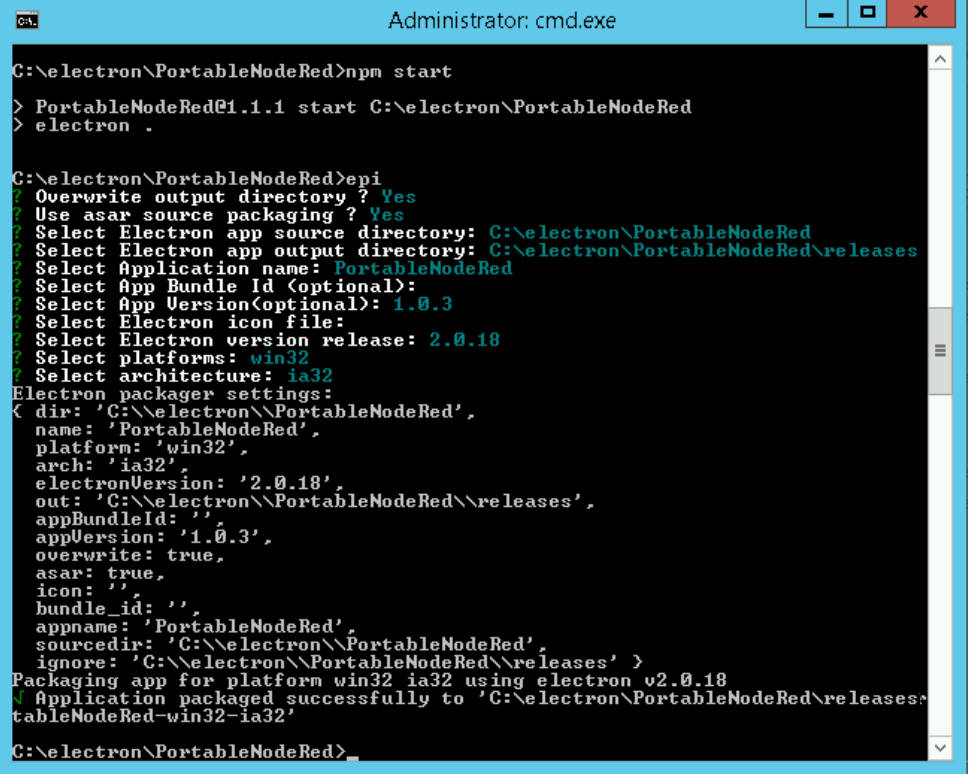Click the Electron version release value 2.0.18
Viewport: 968px width, 774px height.
pyautogui.click(x=464, y=341)
